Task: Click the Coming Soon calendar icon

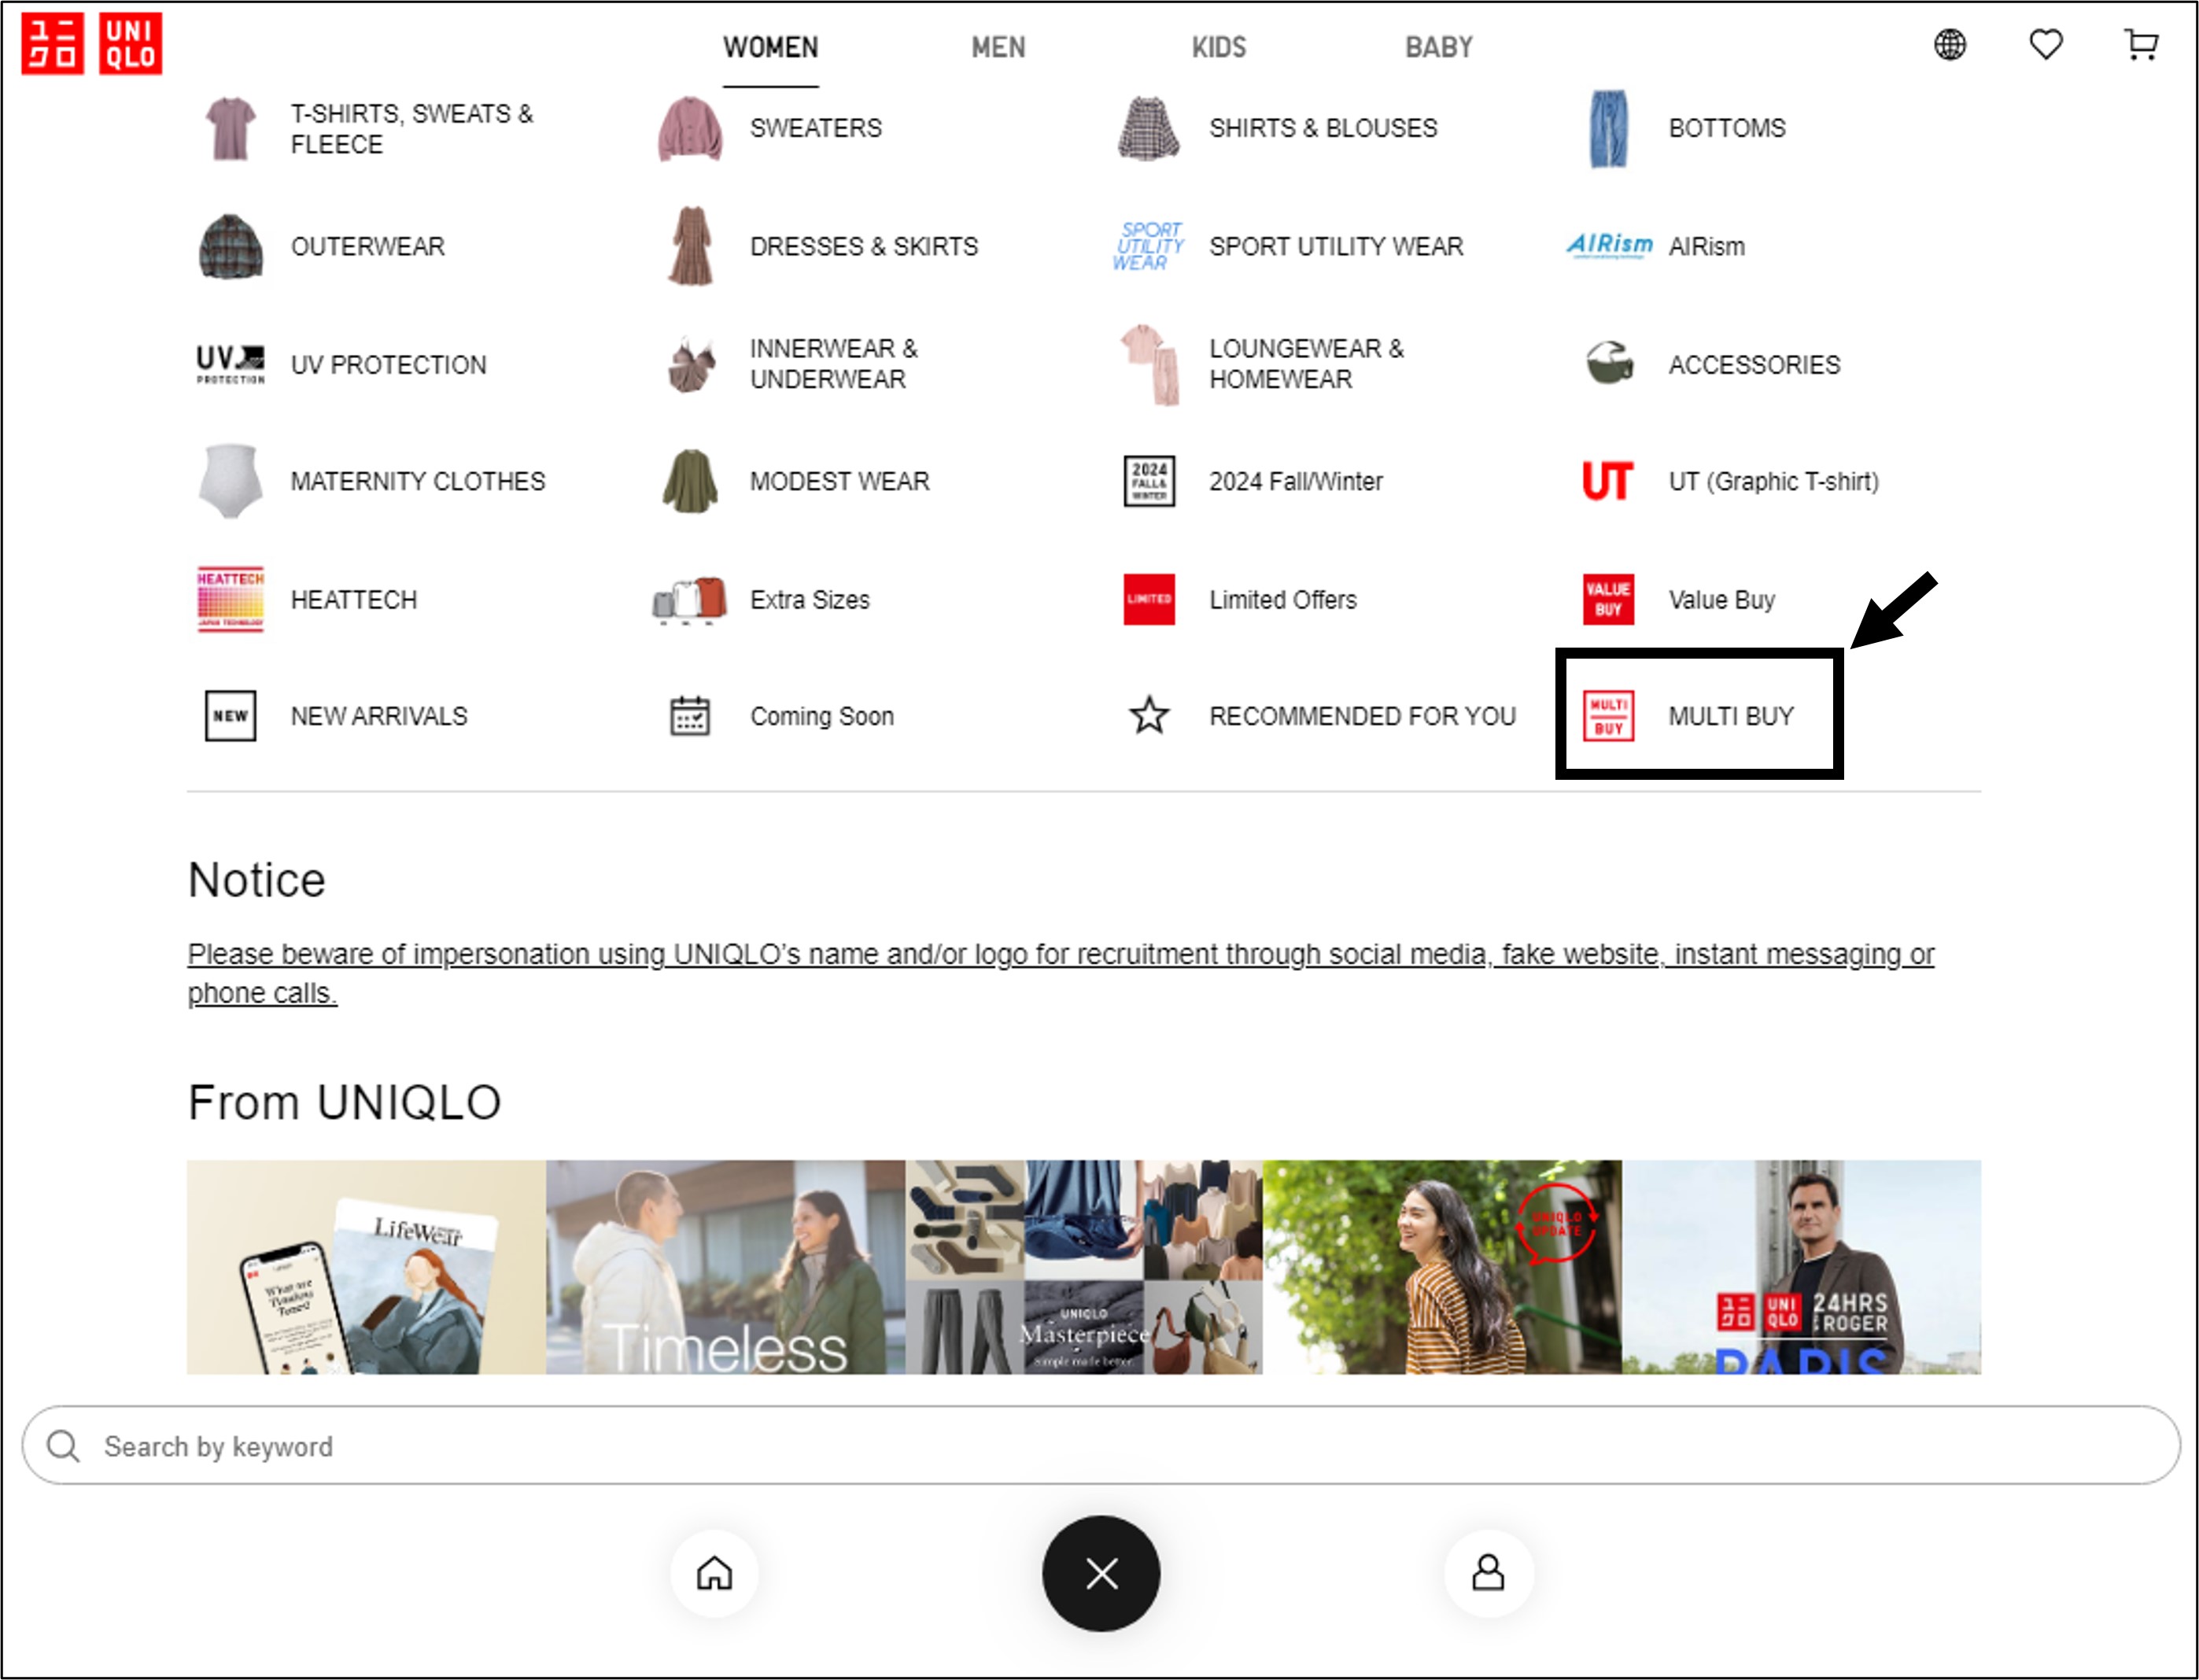Action: 690,717
